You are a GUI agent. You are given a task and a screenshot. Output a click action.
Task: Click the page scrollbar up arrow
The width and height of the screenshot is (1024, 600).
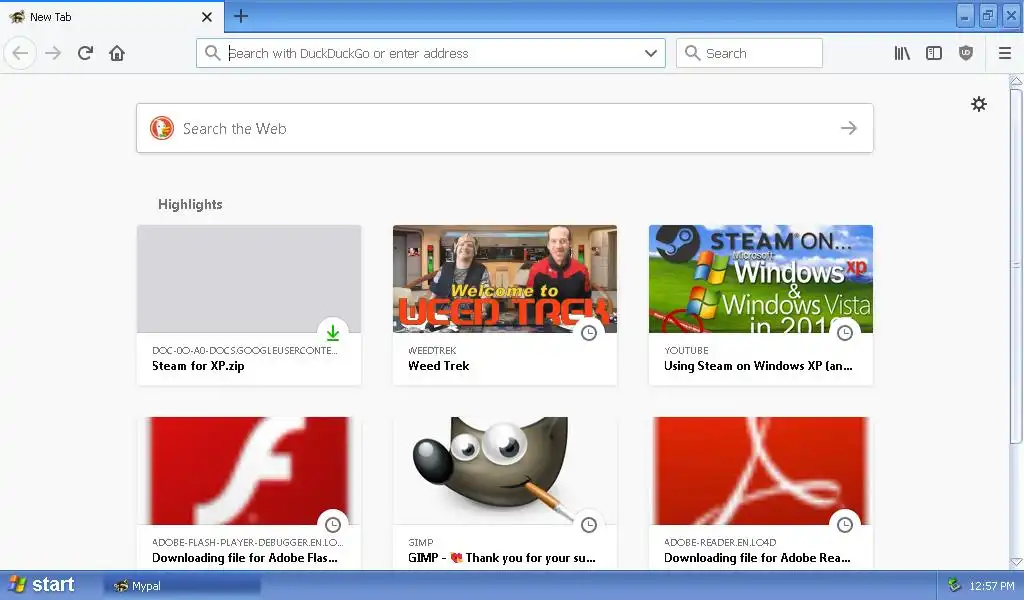[x=1016, y=81]
